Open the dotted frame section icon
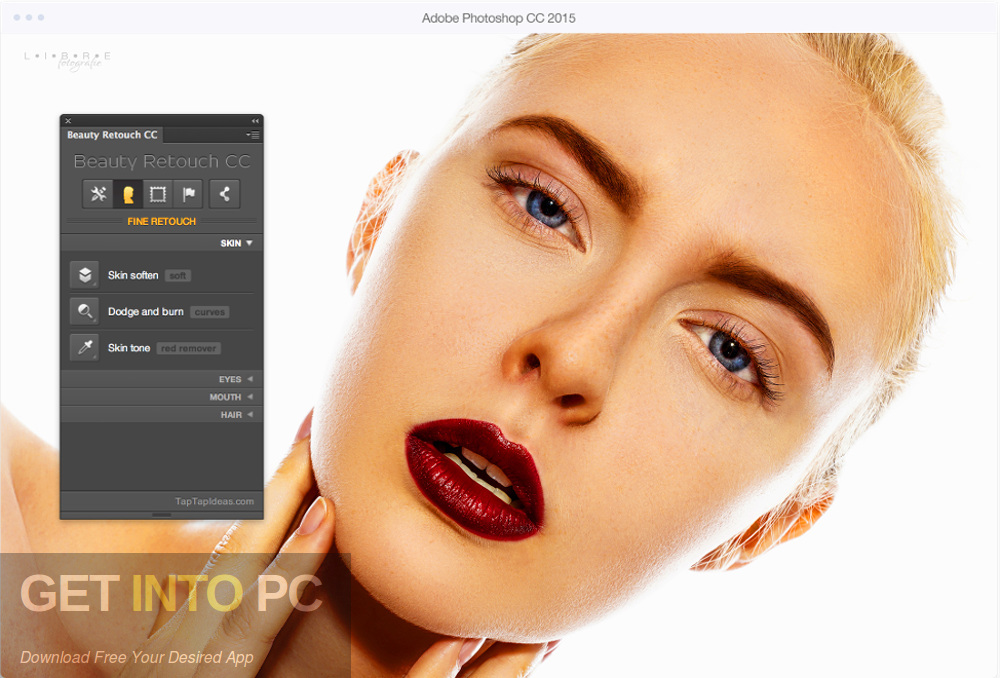1000x678 pixels. 158,194
